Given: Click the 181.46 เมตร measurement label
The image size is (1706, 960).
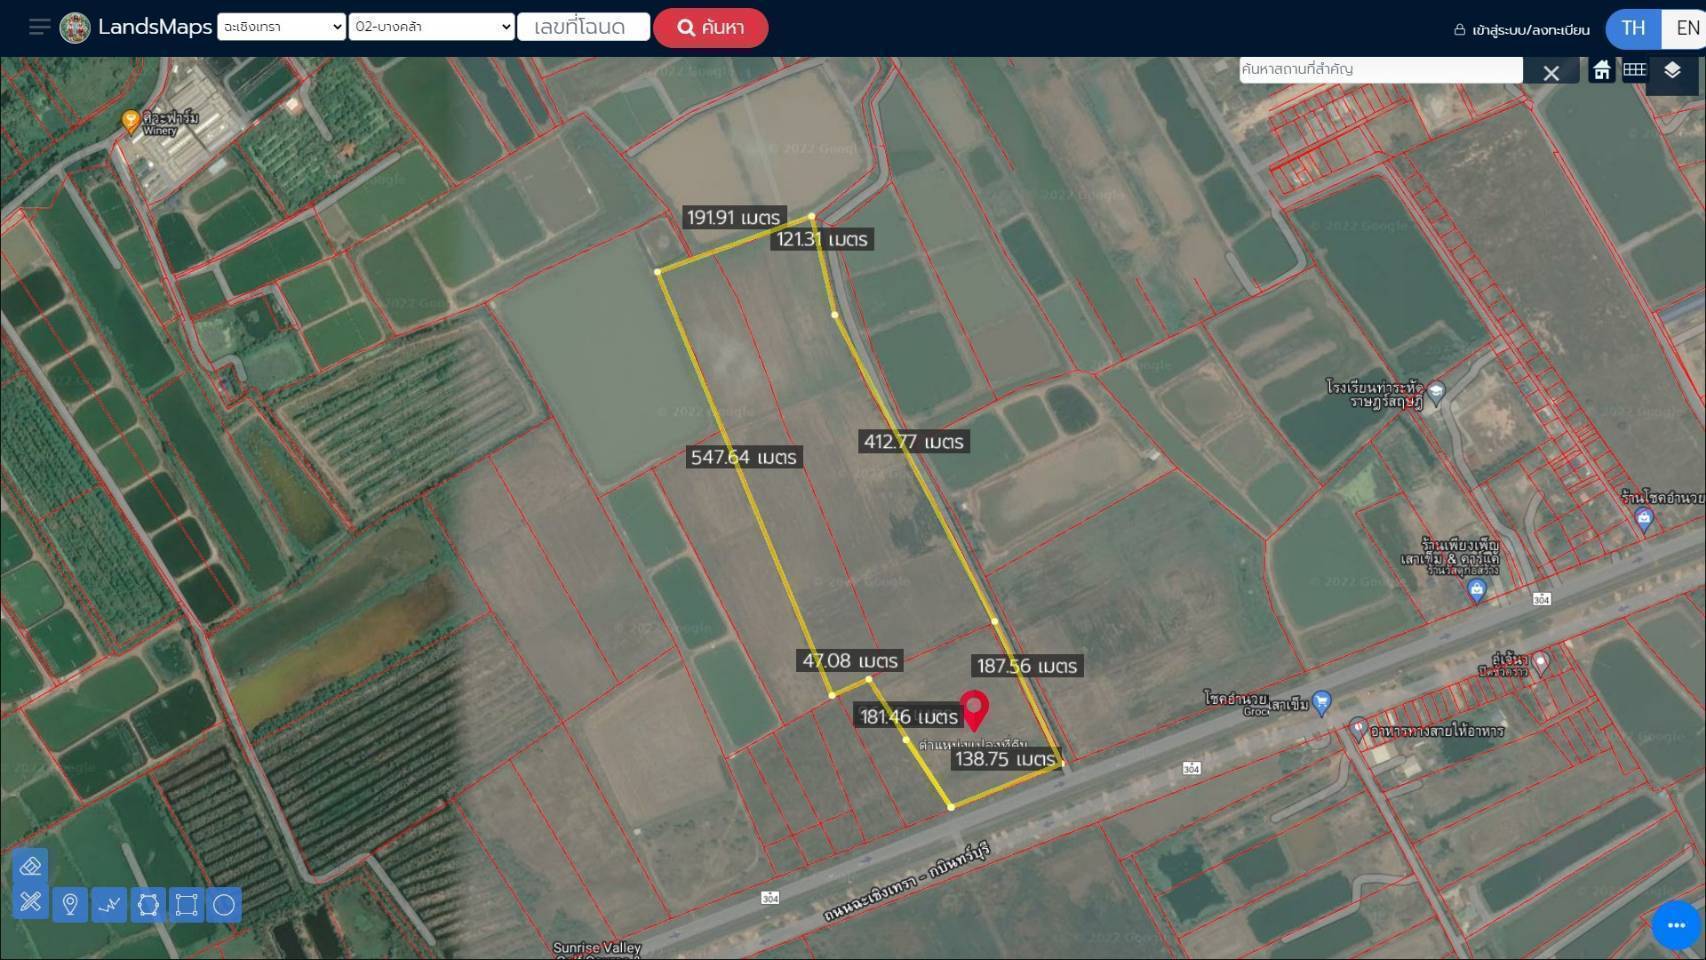Looking at the screenshot, I should (x=909, y=716).
